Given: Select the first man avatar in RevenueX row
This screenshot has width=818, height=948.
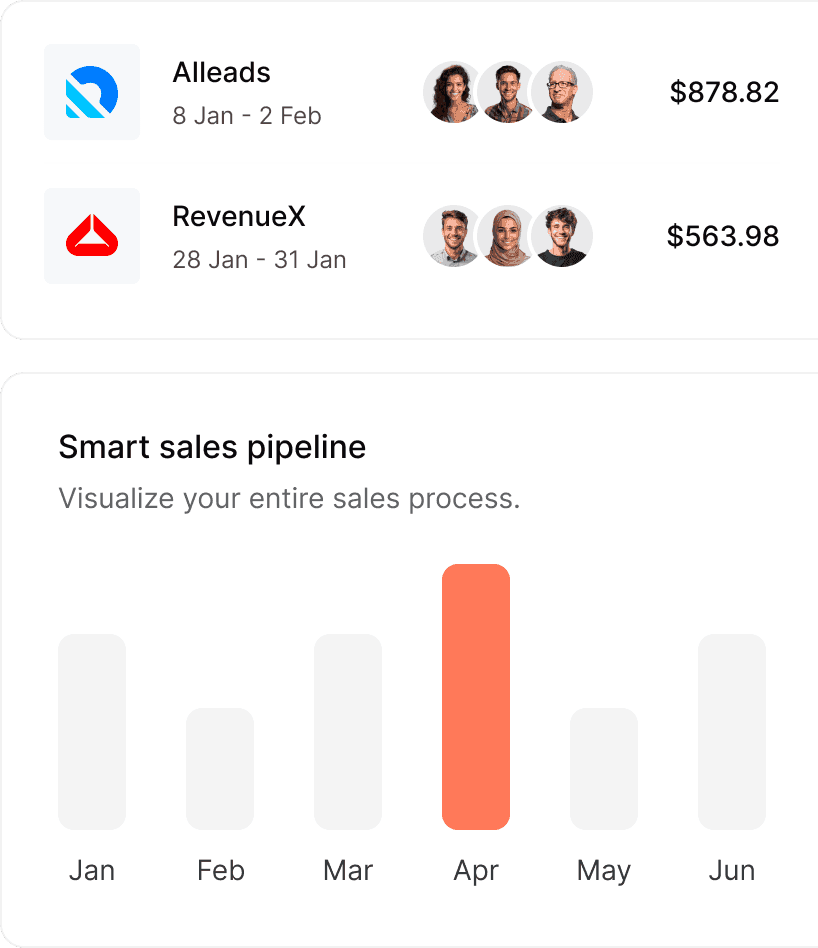Looking at the screenshot, I should 453,236.
